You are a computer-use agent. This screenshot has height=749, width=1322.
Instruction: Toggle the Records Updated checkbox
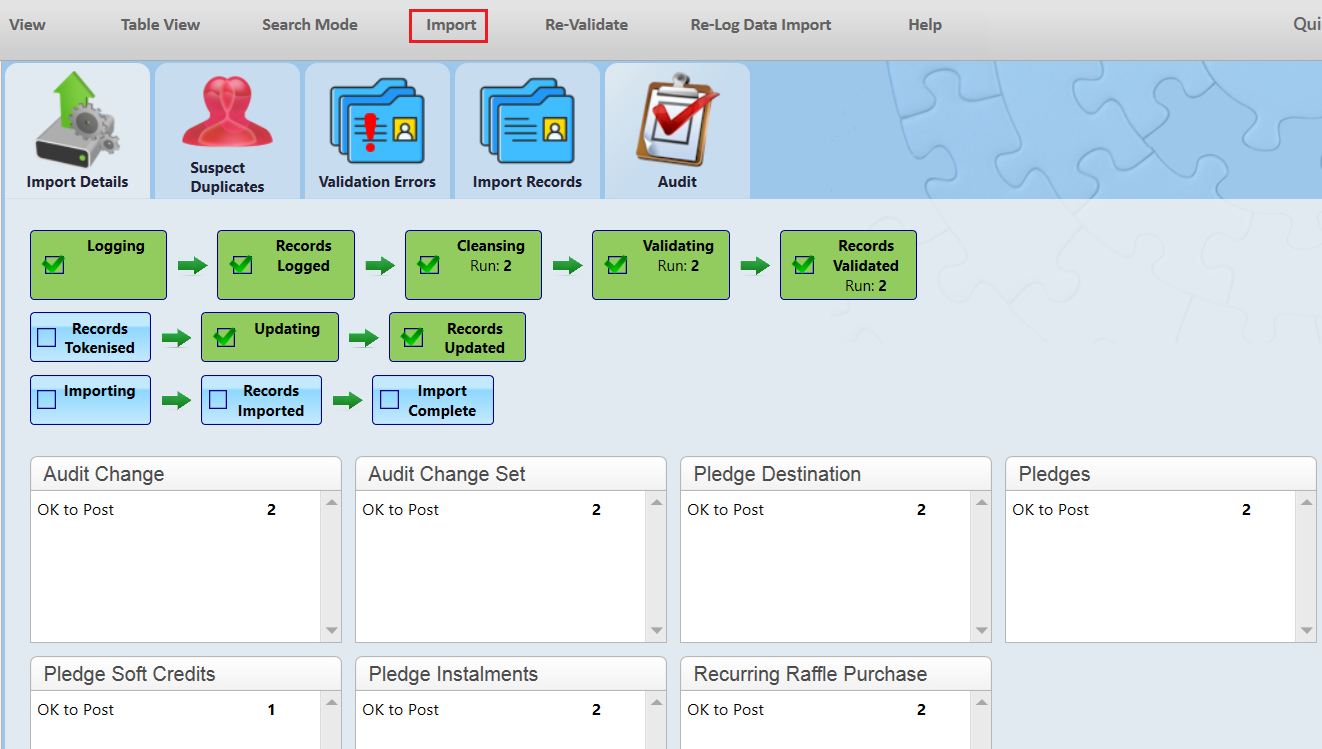tap(413, 338)
